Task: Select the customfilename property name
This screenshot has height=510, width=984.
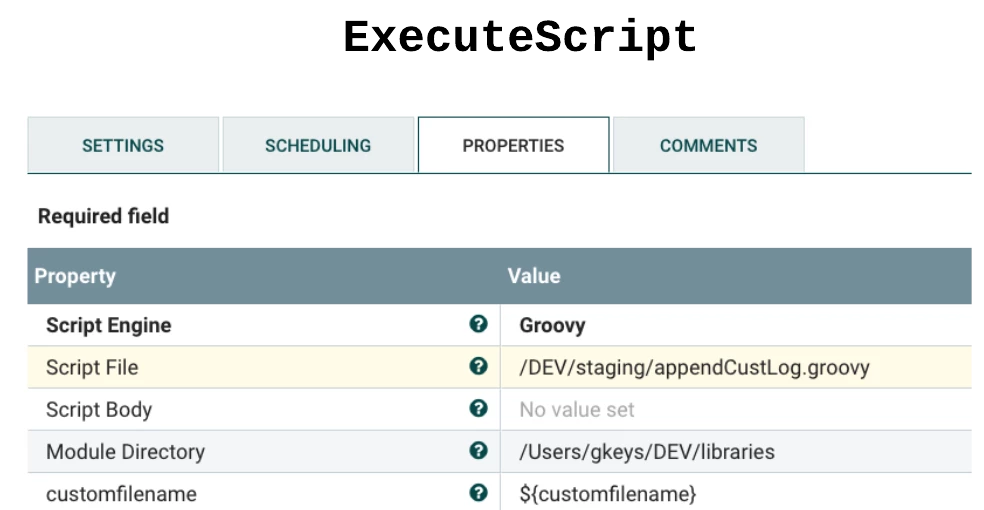Action: click(121, 494)
